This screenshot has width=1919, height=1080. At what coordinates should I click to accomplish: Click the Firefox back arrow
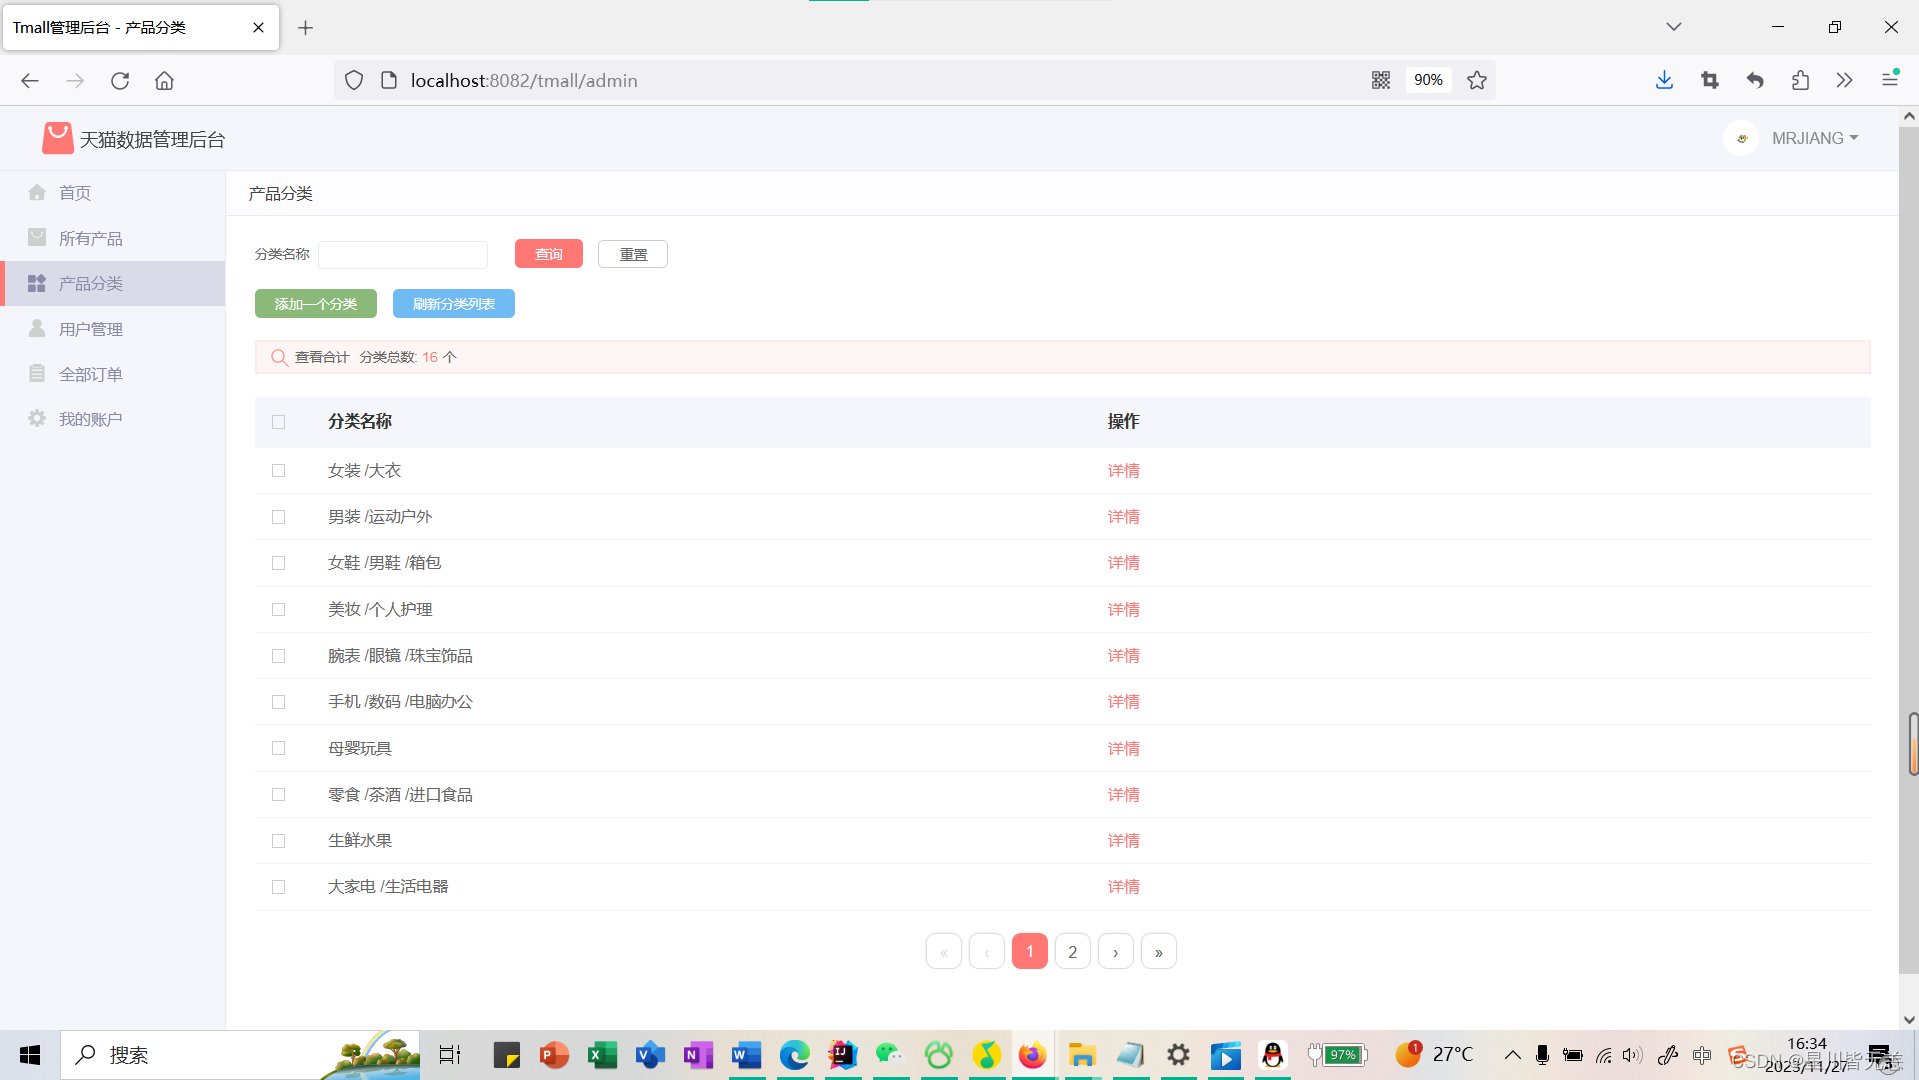[x=30, y=81]
